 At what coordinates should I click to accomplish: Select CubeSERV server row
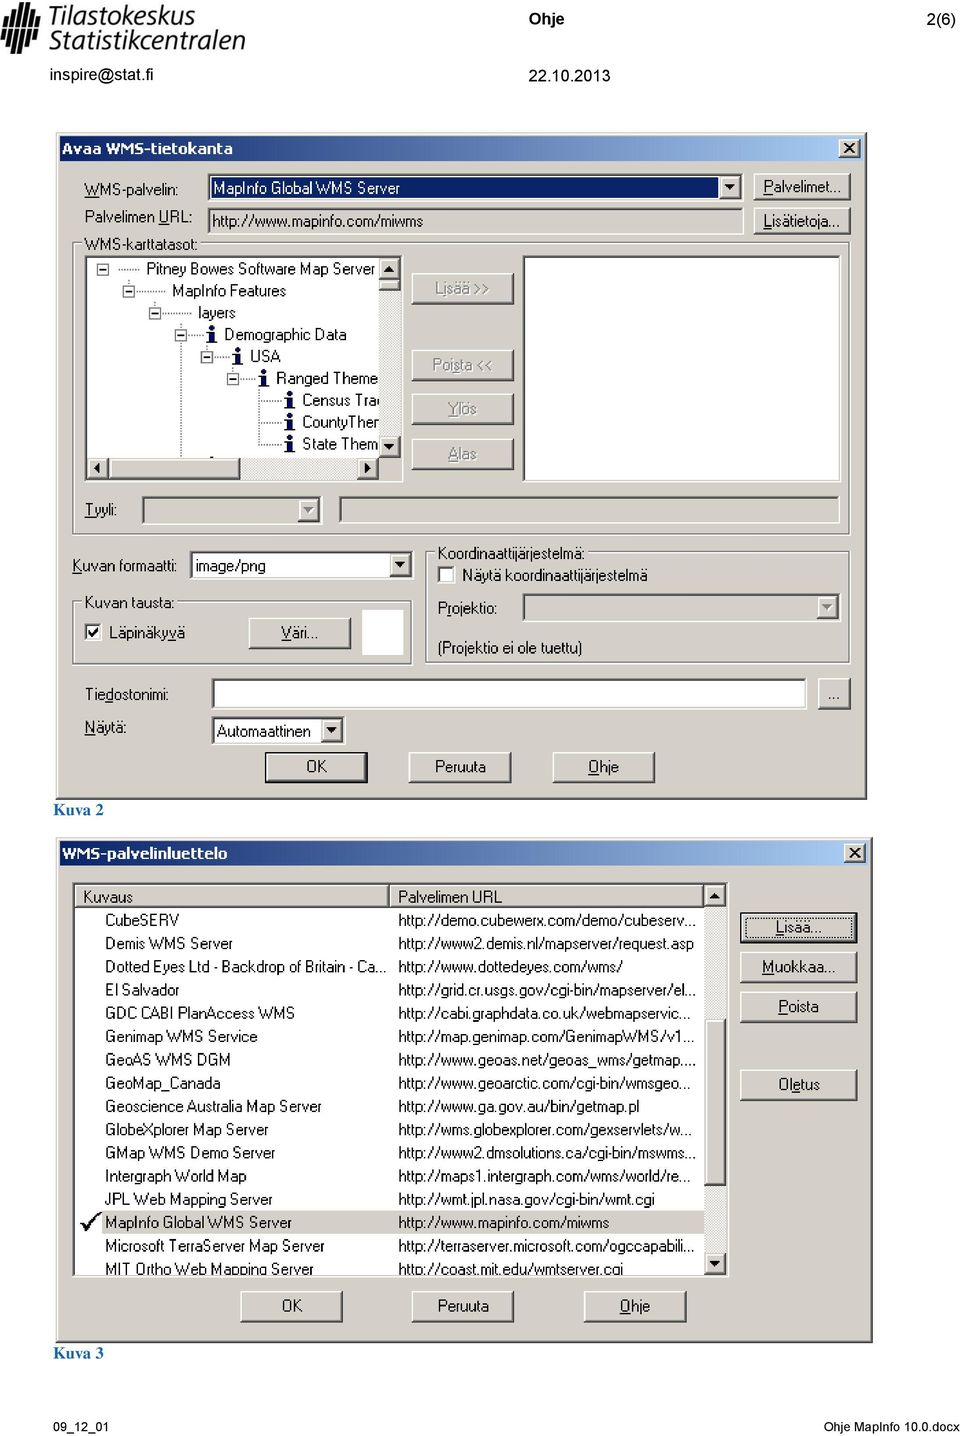pos(390,920)
